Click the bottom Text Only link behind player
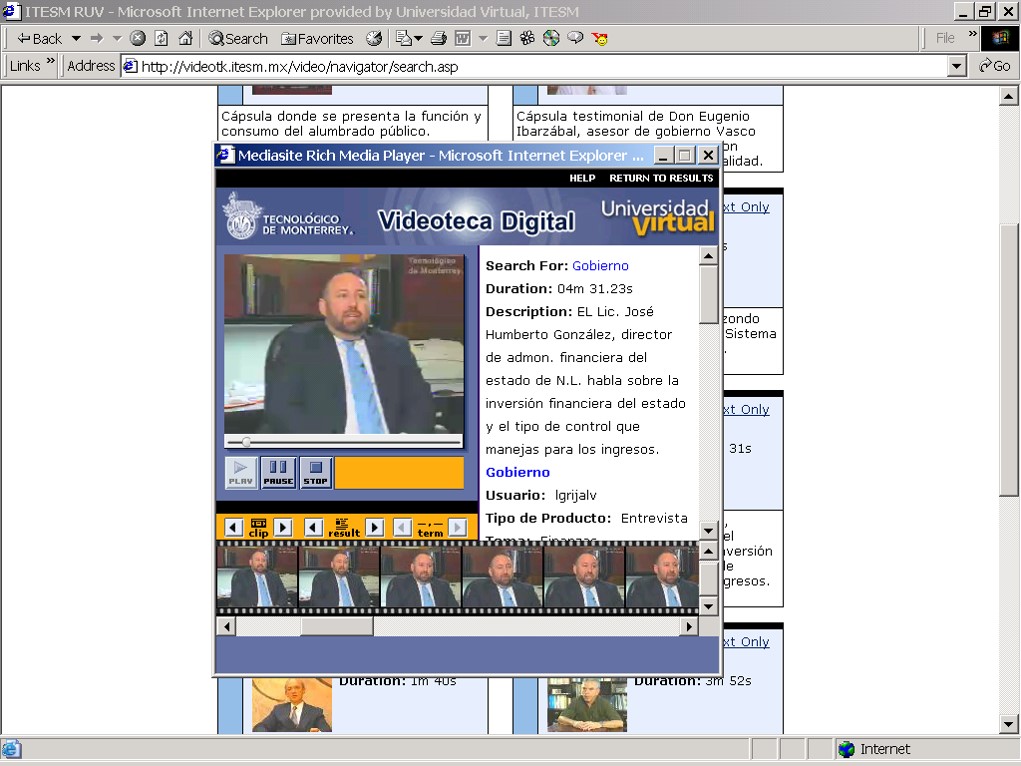 click(746, 642)
